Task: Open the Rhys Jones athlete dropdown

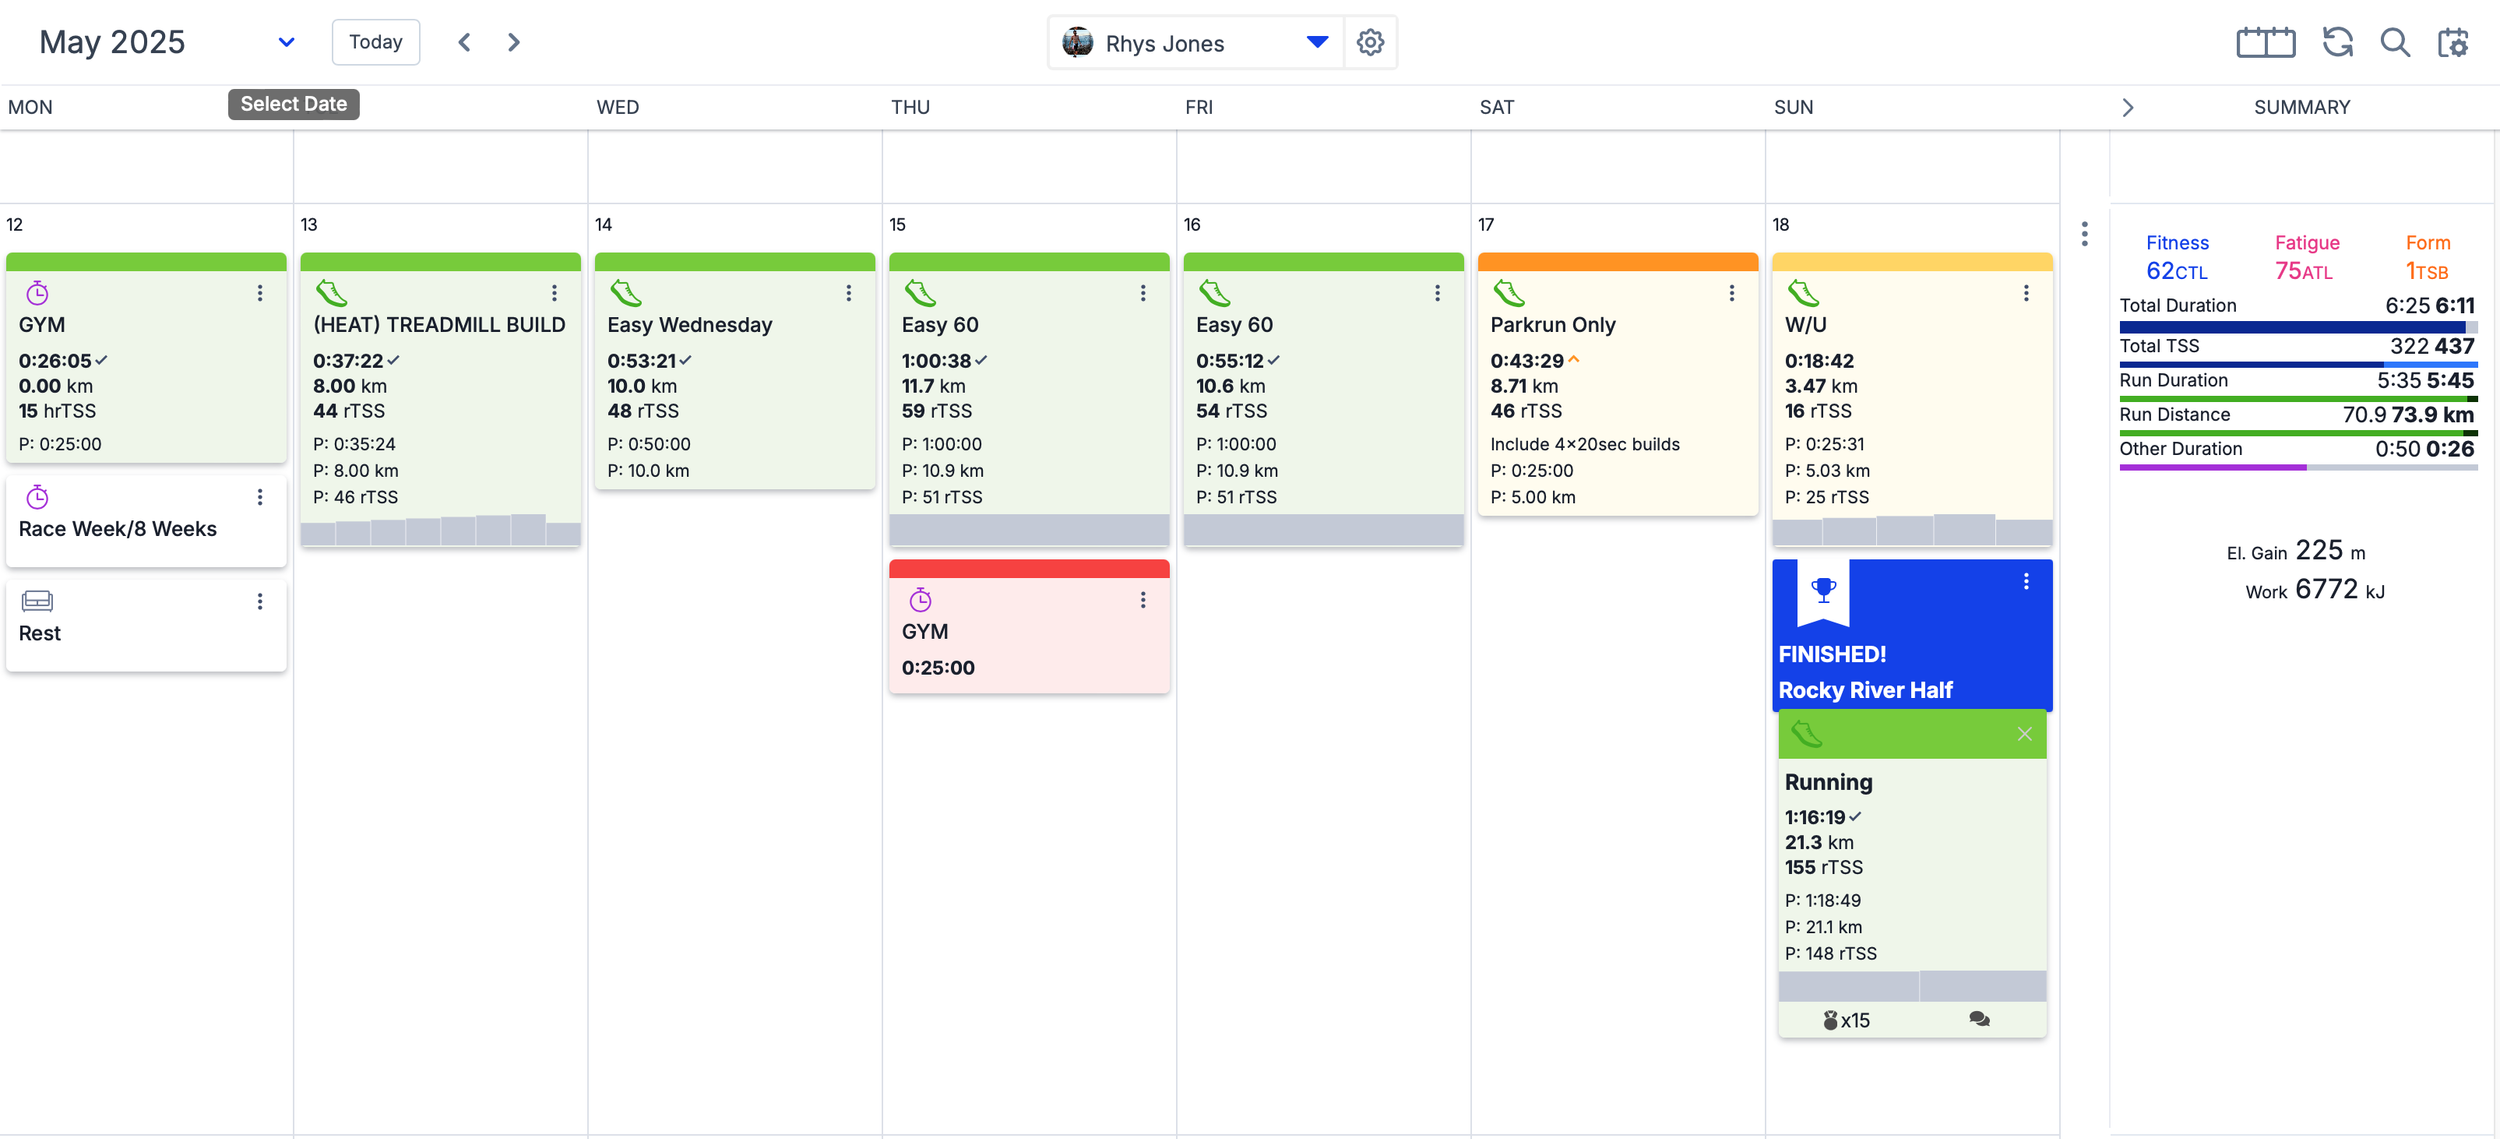Action: click(x=1317, y=42)
